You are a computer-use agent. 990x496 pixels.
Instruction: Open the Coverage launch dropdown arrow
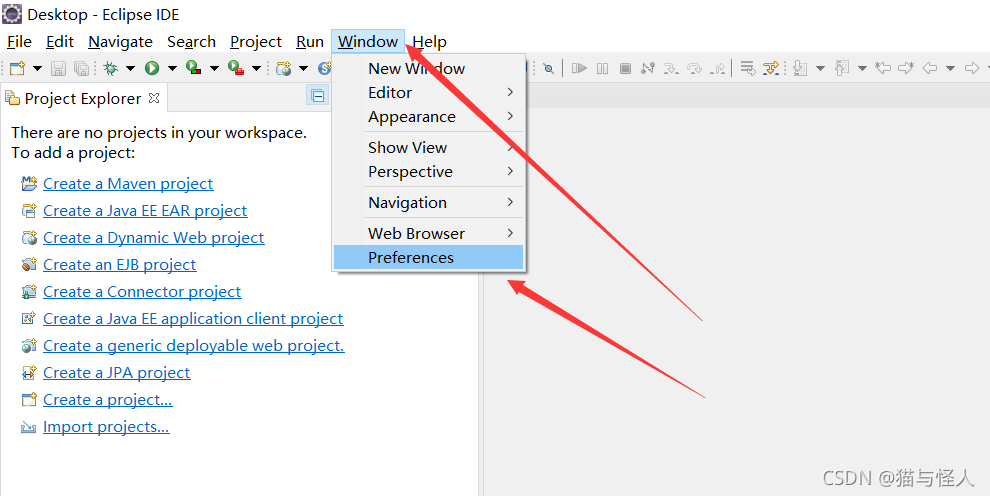coord(214,68)
